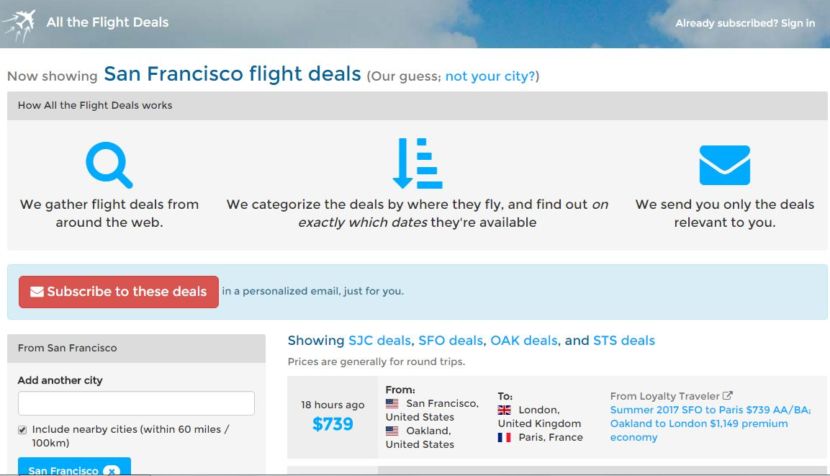This screenshot has height=476, width=830.
Task: Click the United Kingdom flag next to London
Action: tap(504, 410)
